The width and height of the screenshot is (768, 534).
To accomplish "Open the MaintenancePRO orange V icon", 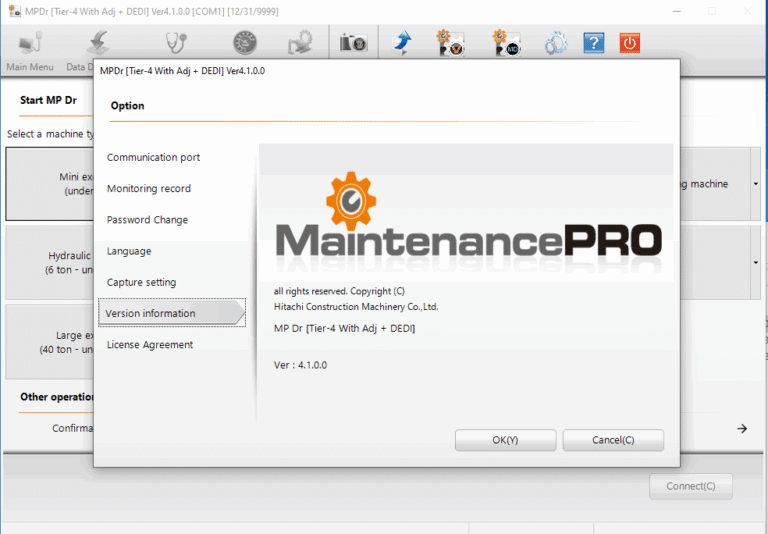I will pos(450,43).
